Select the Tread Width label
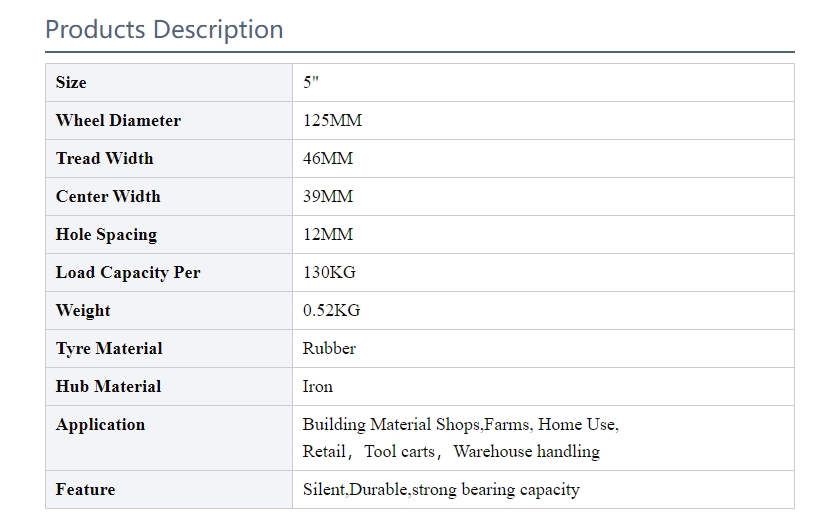The width and height of the screenshot is (828, 528). coord(105,158)
